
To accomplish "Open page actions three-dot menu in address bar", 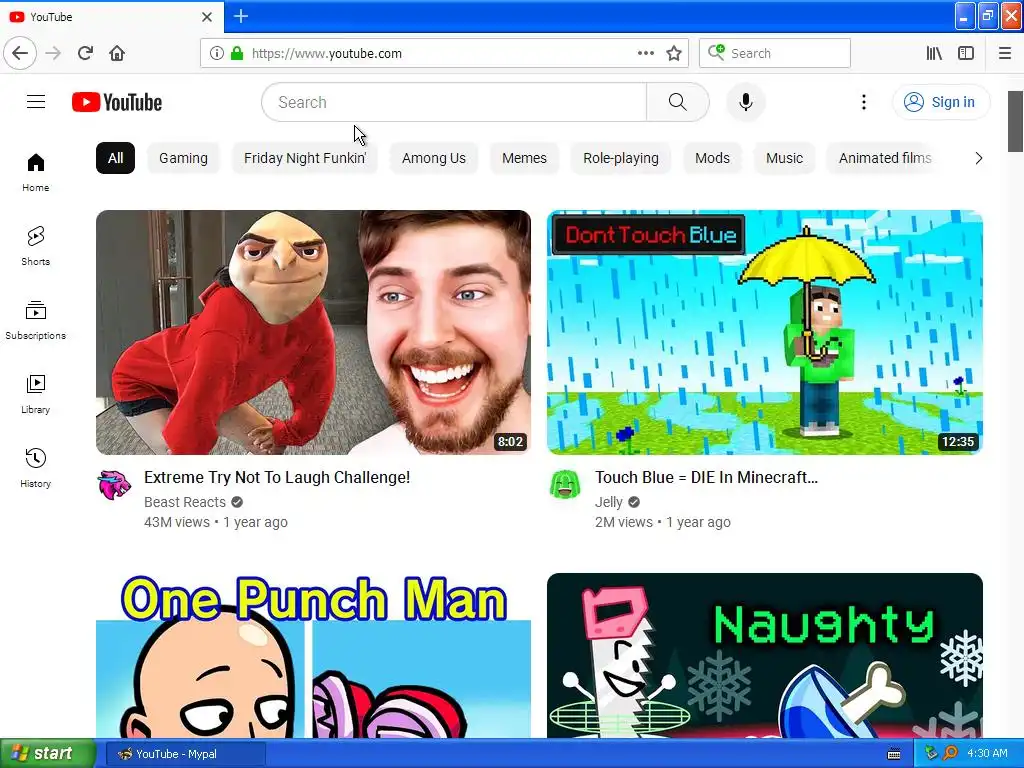I will point(645,53).
